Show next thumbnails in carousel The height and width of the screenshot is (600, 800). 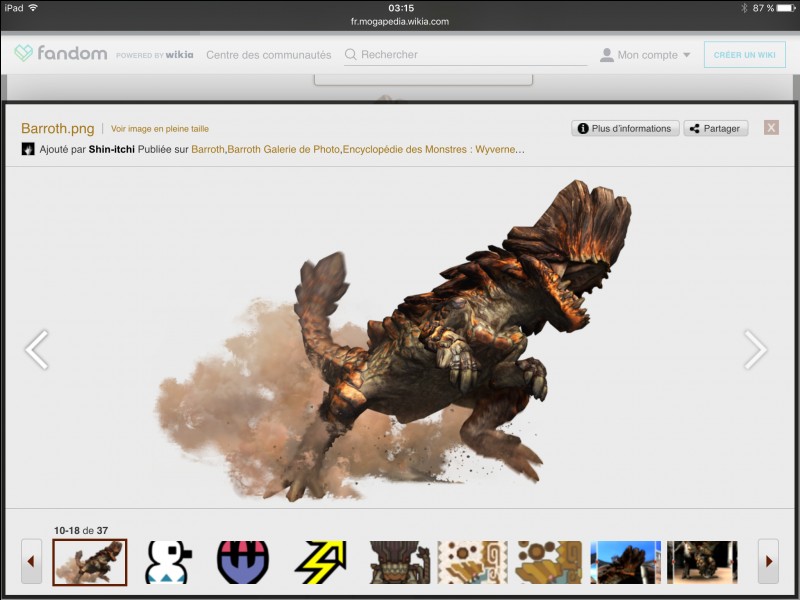click(x=768, y=561)
